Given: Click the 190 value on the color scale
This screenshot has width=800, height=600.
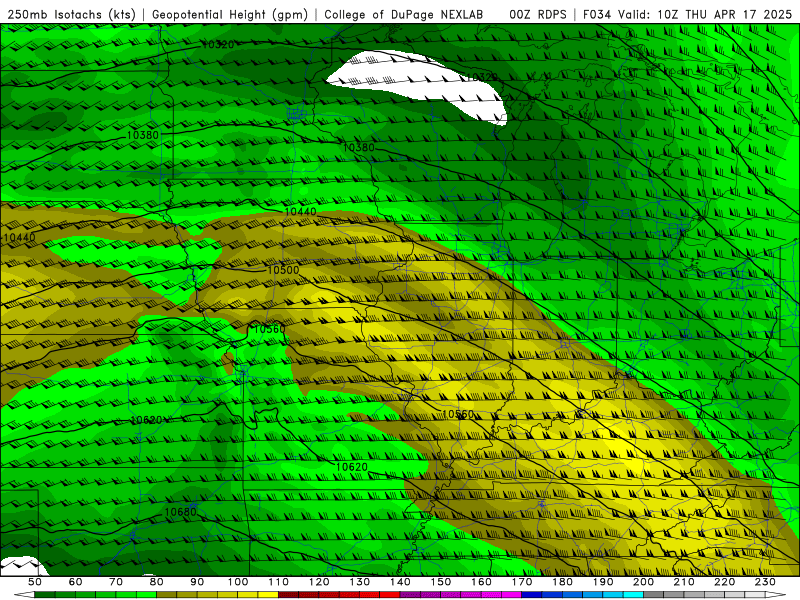Looking at the screenshot, I should point(603,582).
